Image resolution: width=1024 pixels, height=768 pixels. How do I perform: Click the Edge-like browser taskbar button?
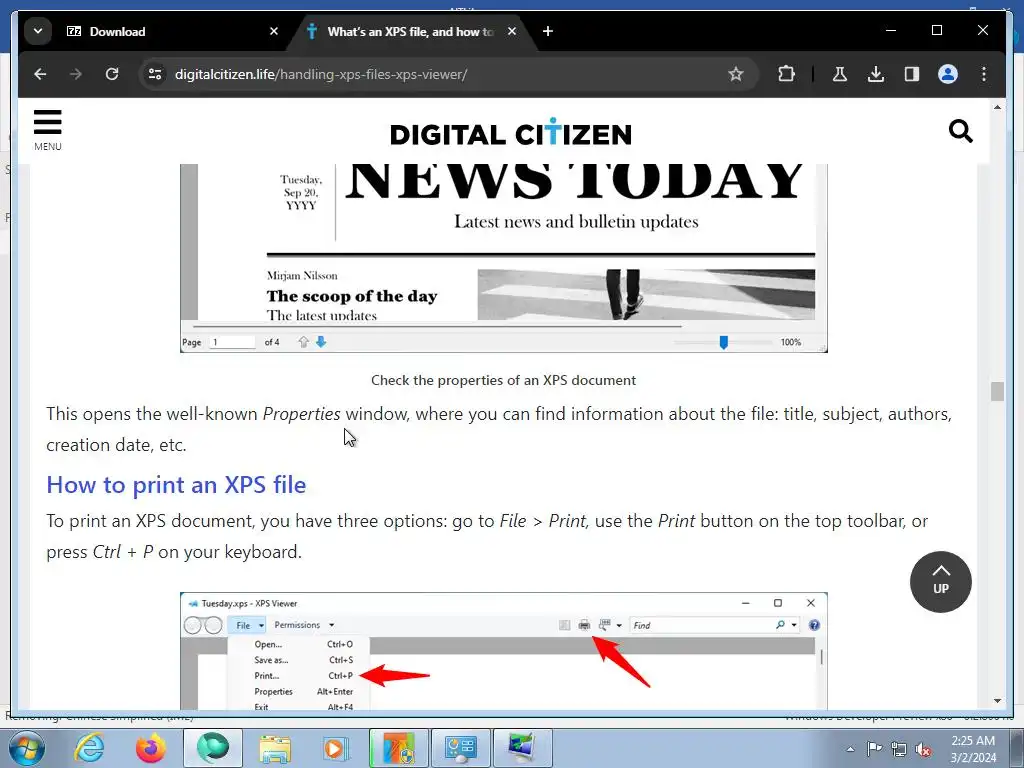(x=213, y=748)
